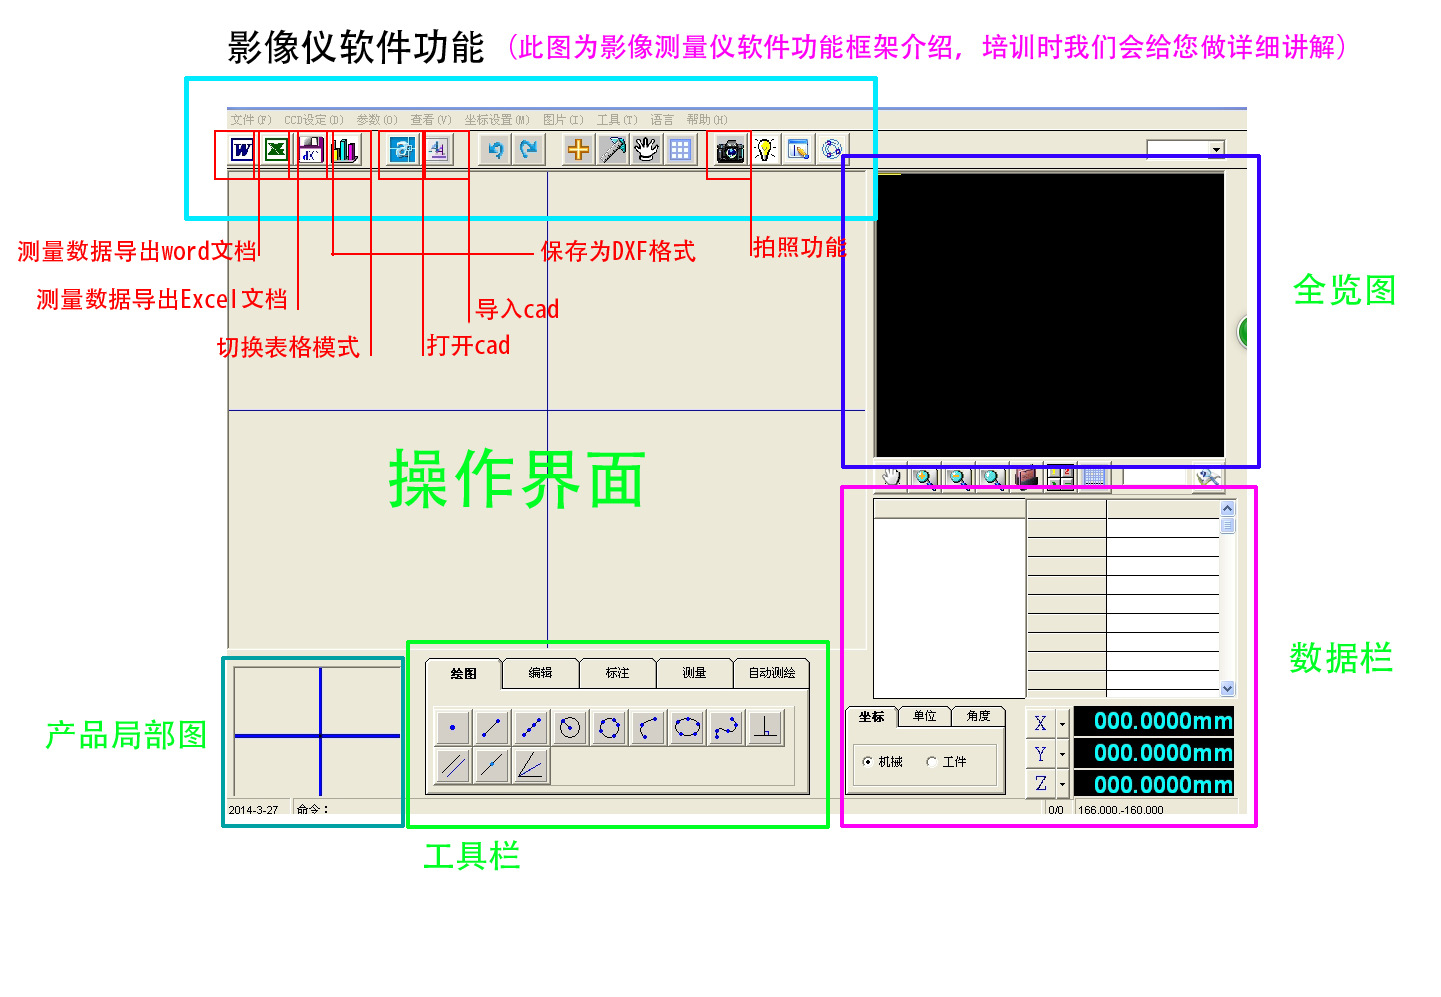Switch to the 角度 tab
The image size is (1441, 997).
point(979,716)
